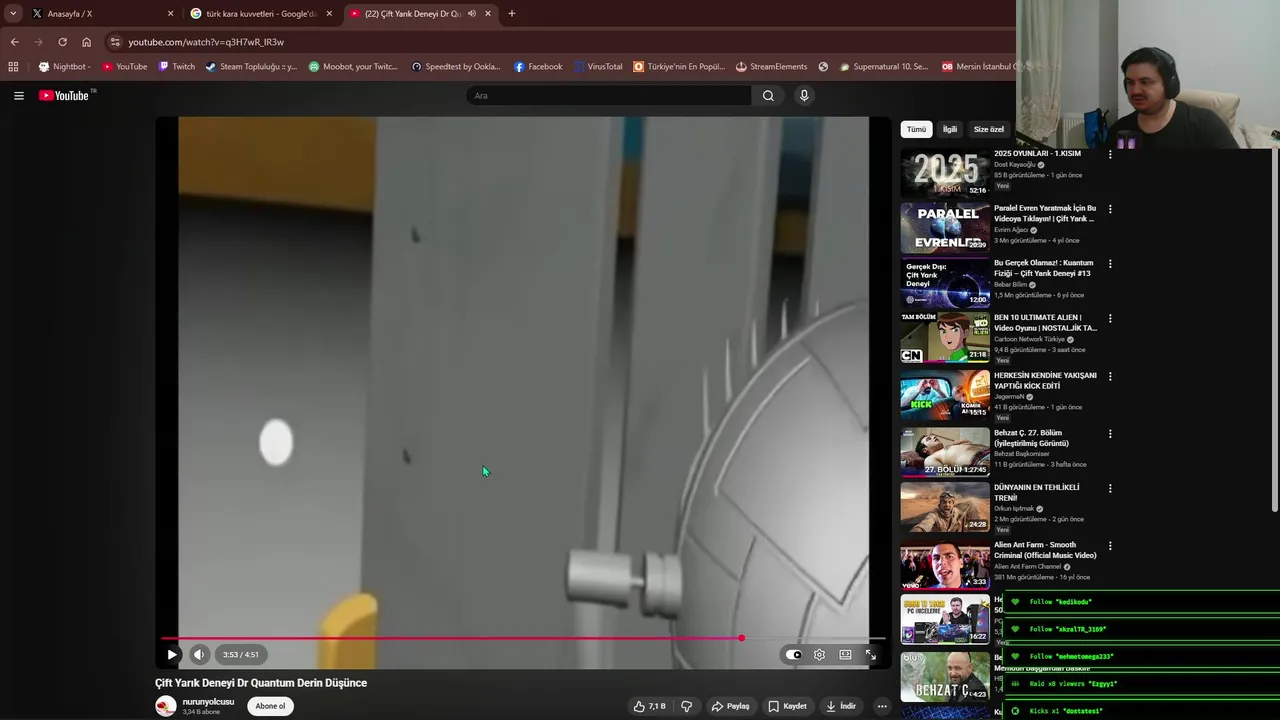1280x720 pixels.
Task: Select the Size özel filter chip
Action: (989, 129)
